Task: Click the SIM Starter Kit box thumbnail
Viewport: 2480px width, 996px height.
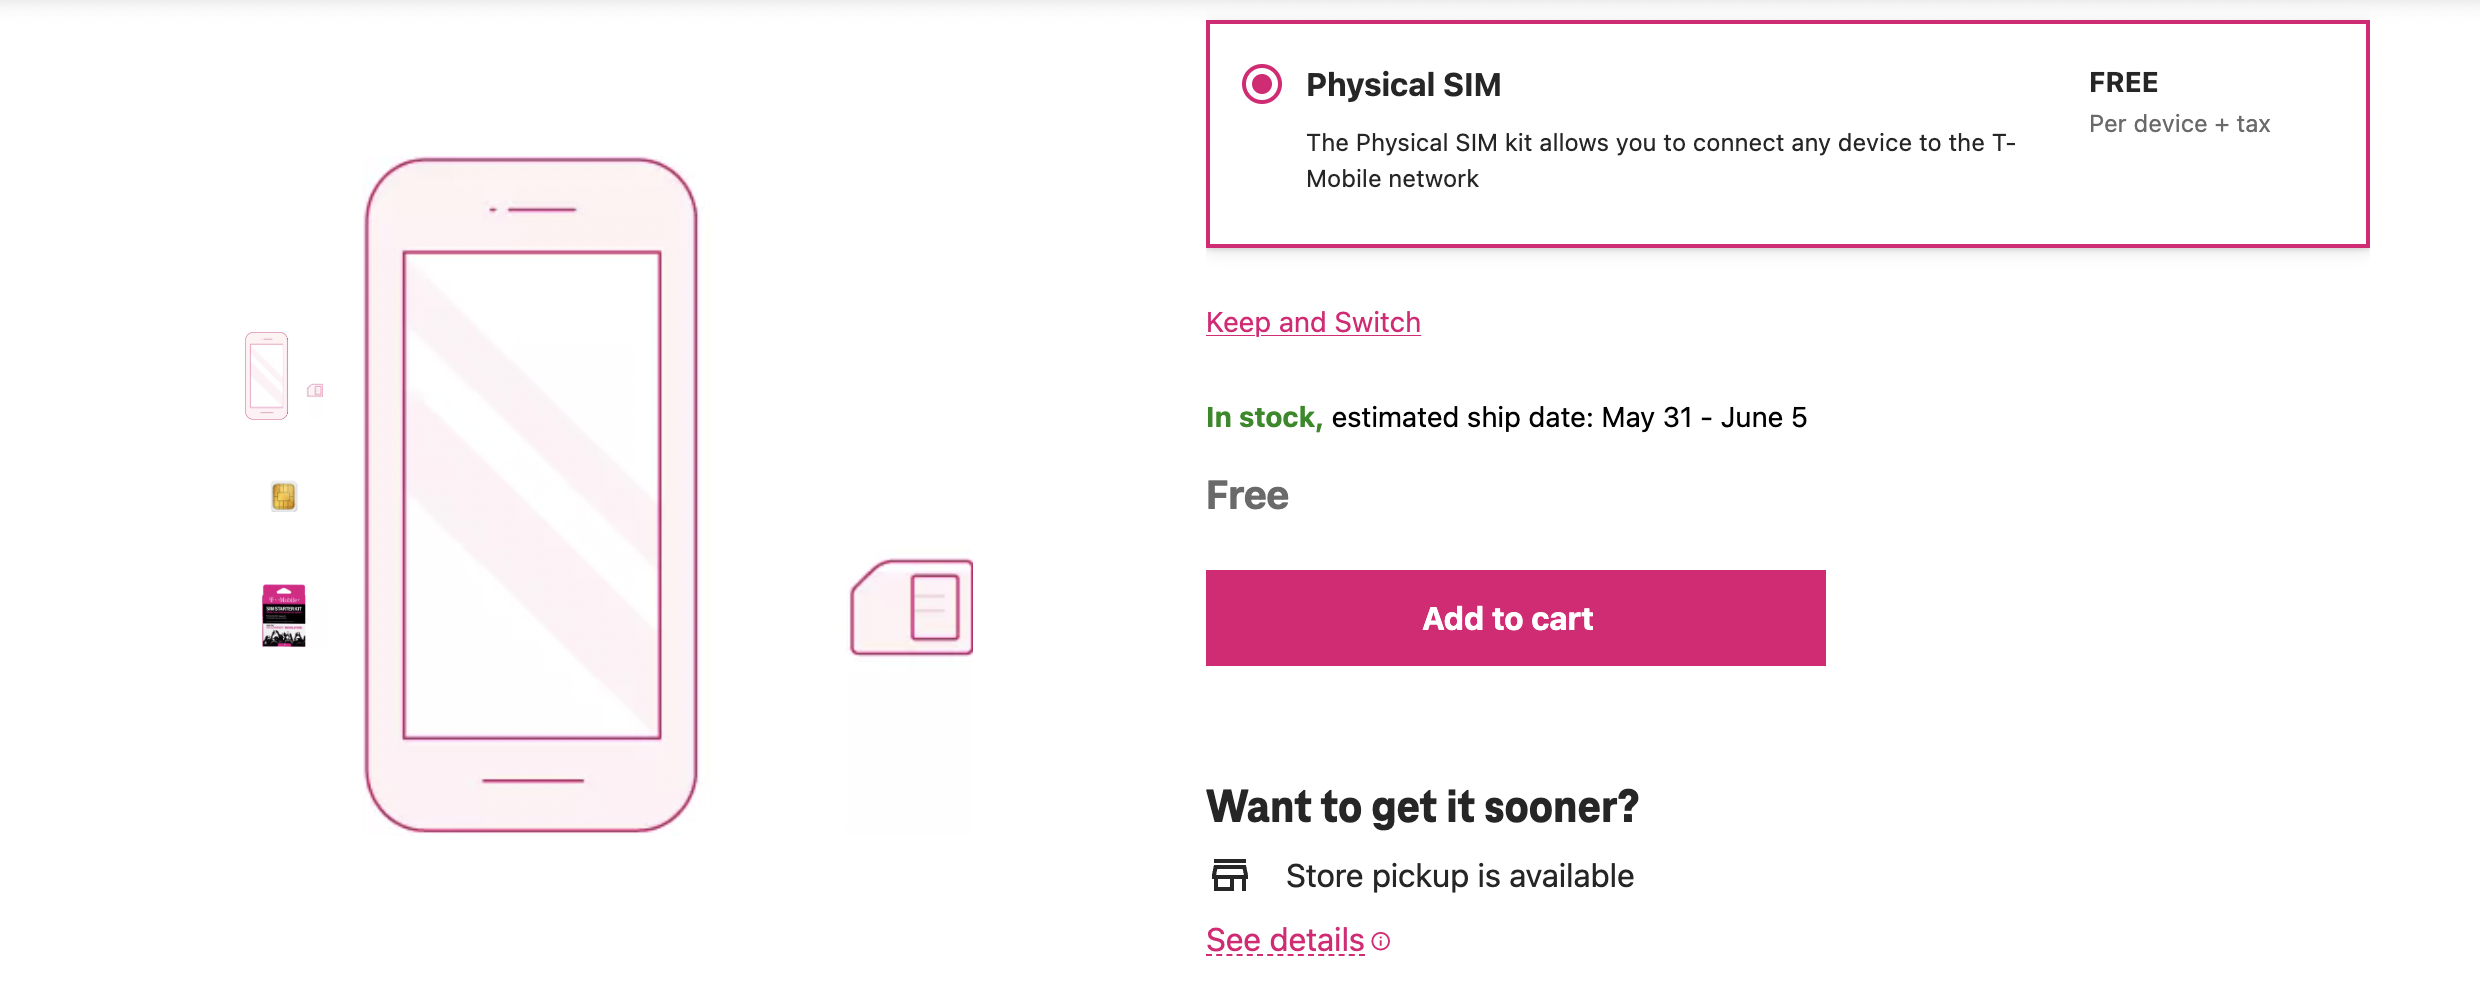Action: pos(284,616)
